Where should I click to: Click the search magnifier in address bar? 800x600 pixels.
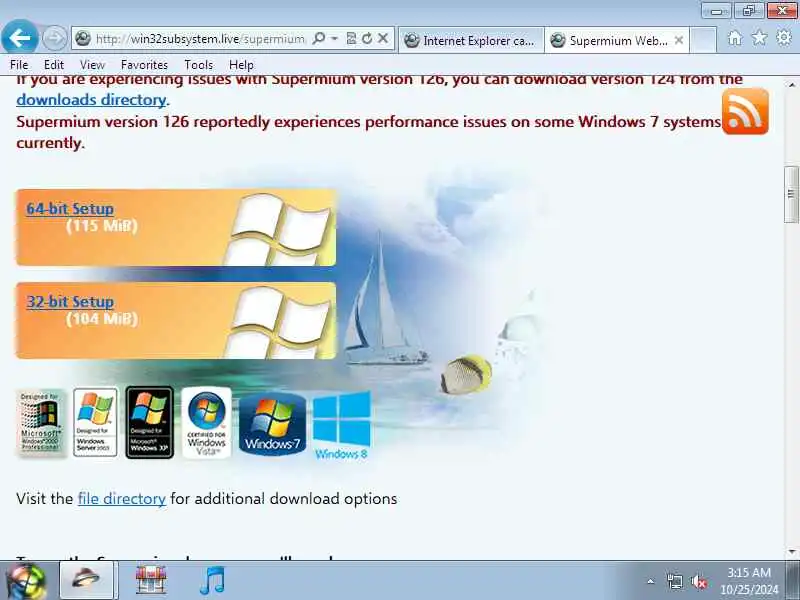coord(319,38)
